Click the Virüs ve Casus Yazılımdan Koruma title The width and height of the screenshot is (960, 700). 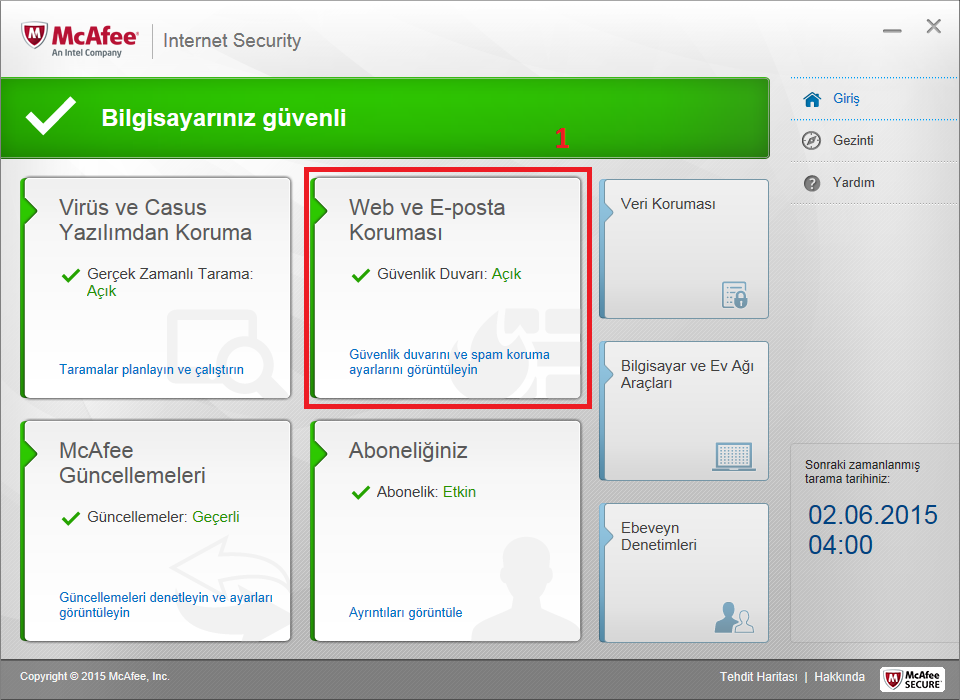click(x=156, y=220)
